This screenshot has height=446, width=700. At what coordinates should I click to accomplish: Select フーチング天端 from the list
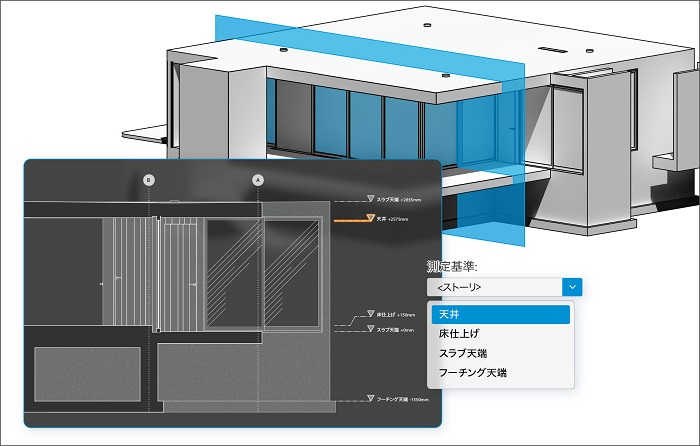tap(500, 372)
